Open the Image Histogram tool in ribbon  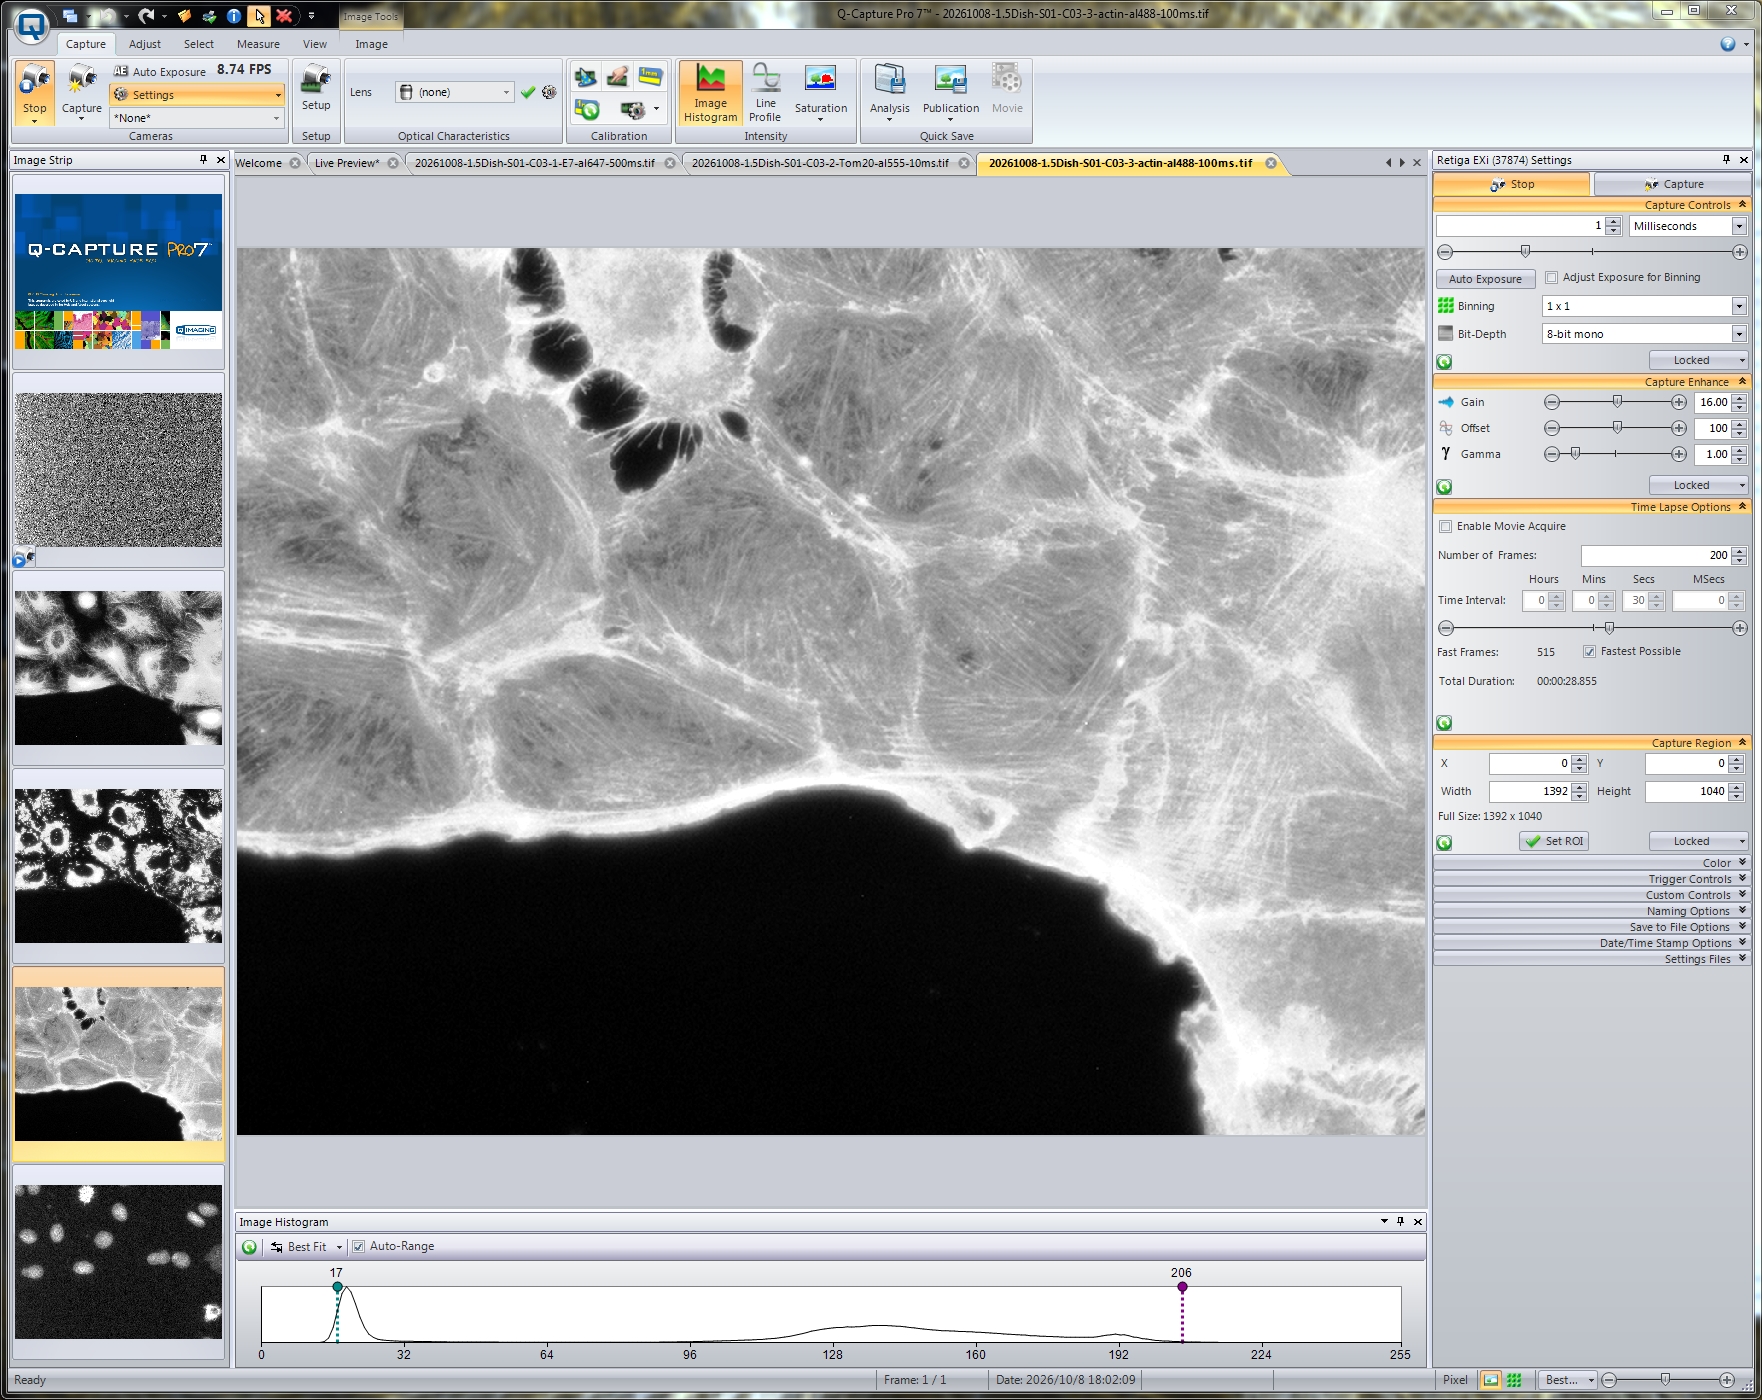click(x=710, y=93)
